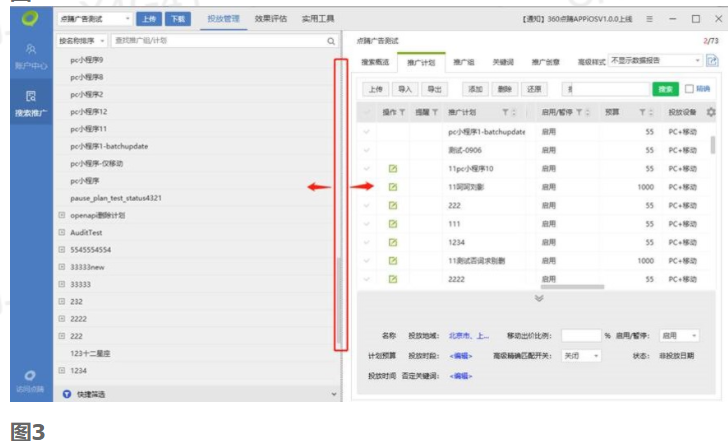Switch to 效果评估 top tab
728x441 pixels.
click(271, 19)
